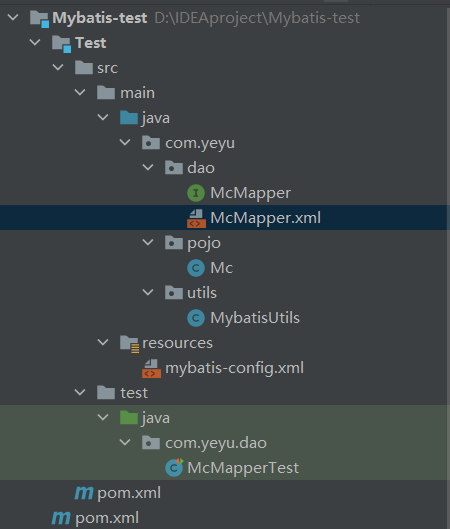450x529 pixels.
Task: Collapse the Mybatis-test project root
Action: [13, 17]
